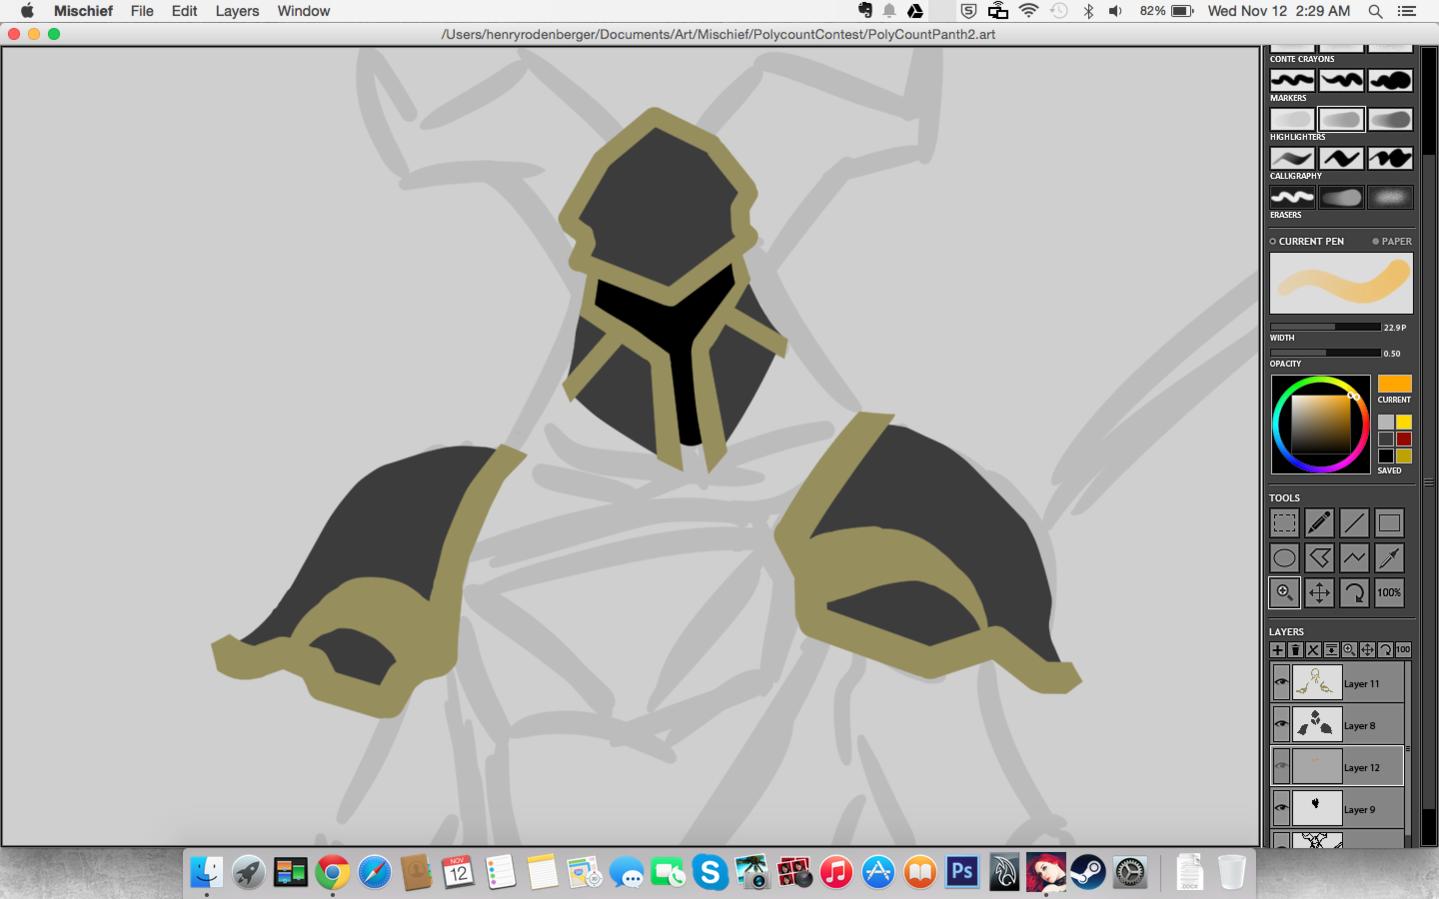Screen dimensions: 1439x899
Task: Click the layer zoom magnifier icon
Action: click(1349, 650)
